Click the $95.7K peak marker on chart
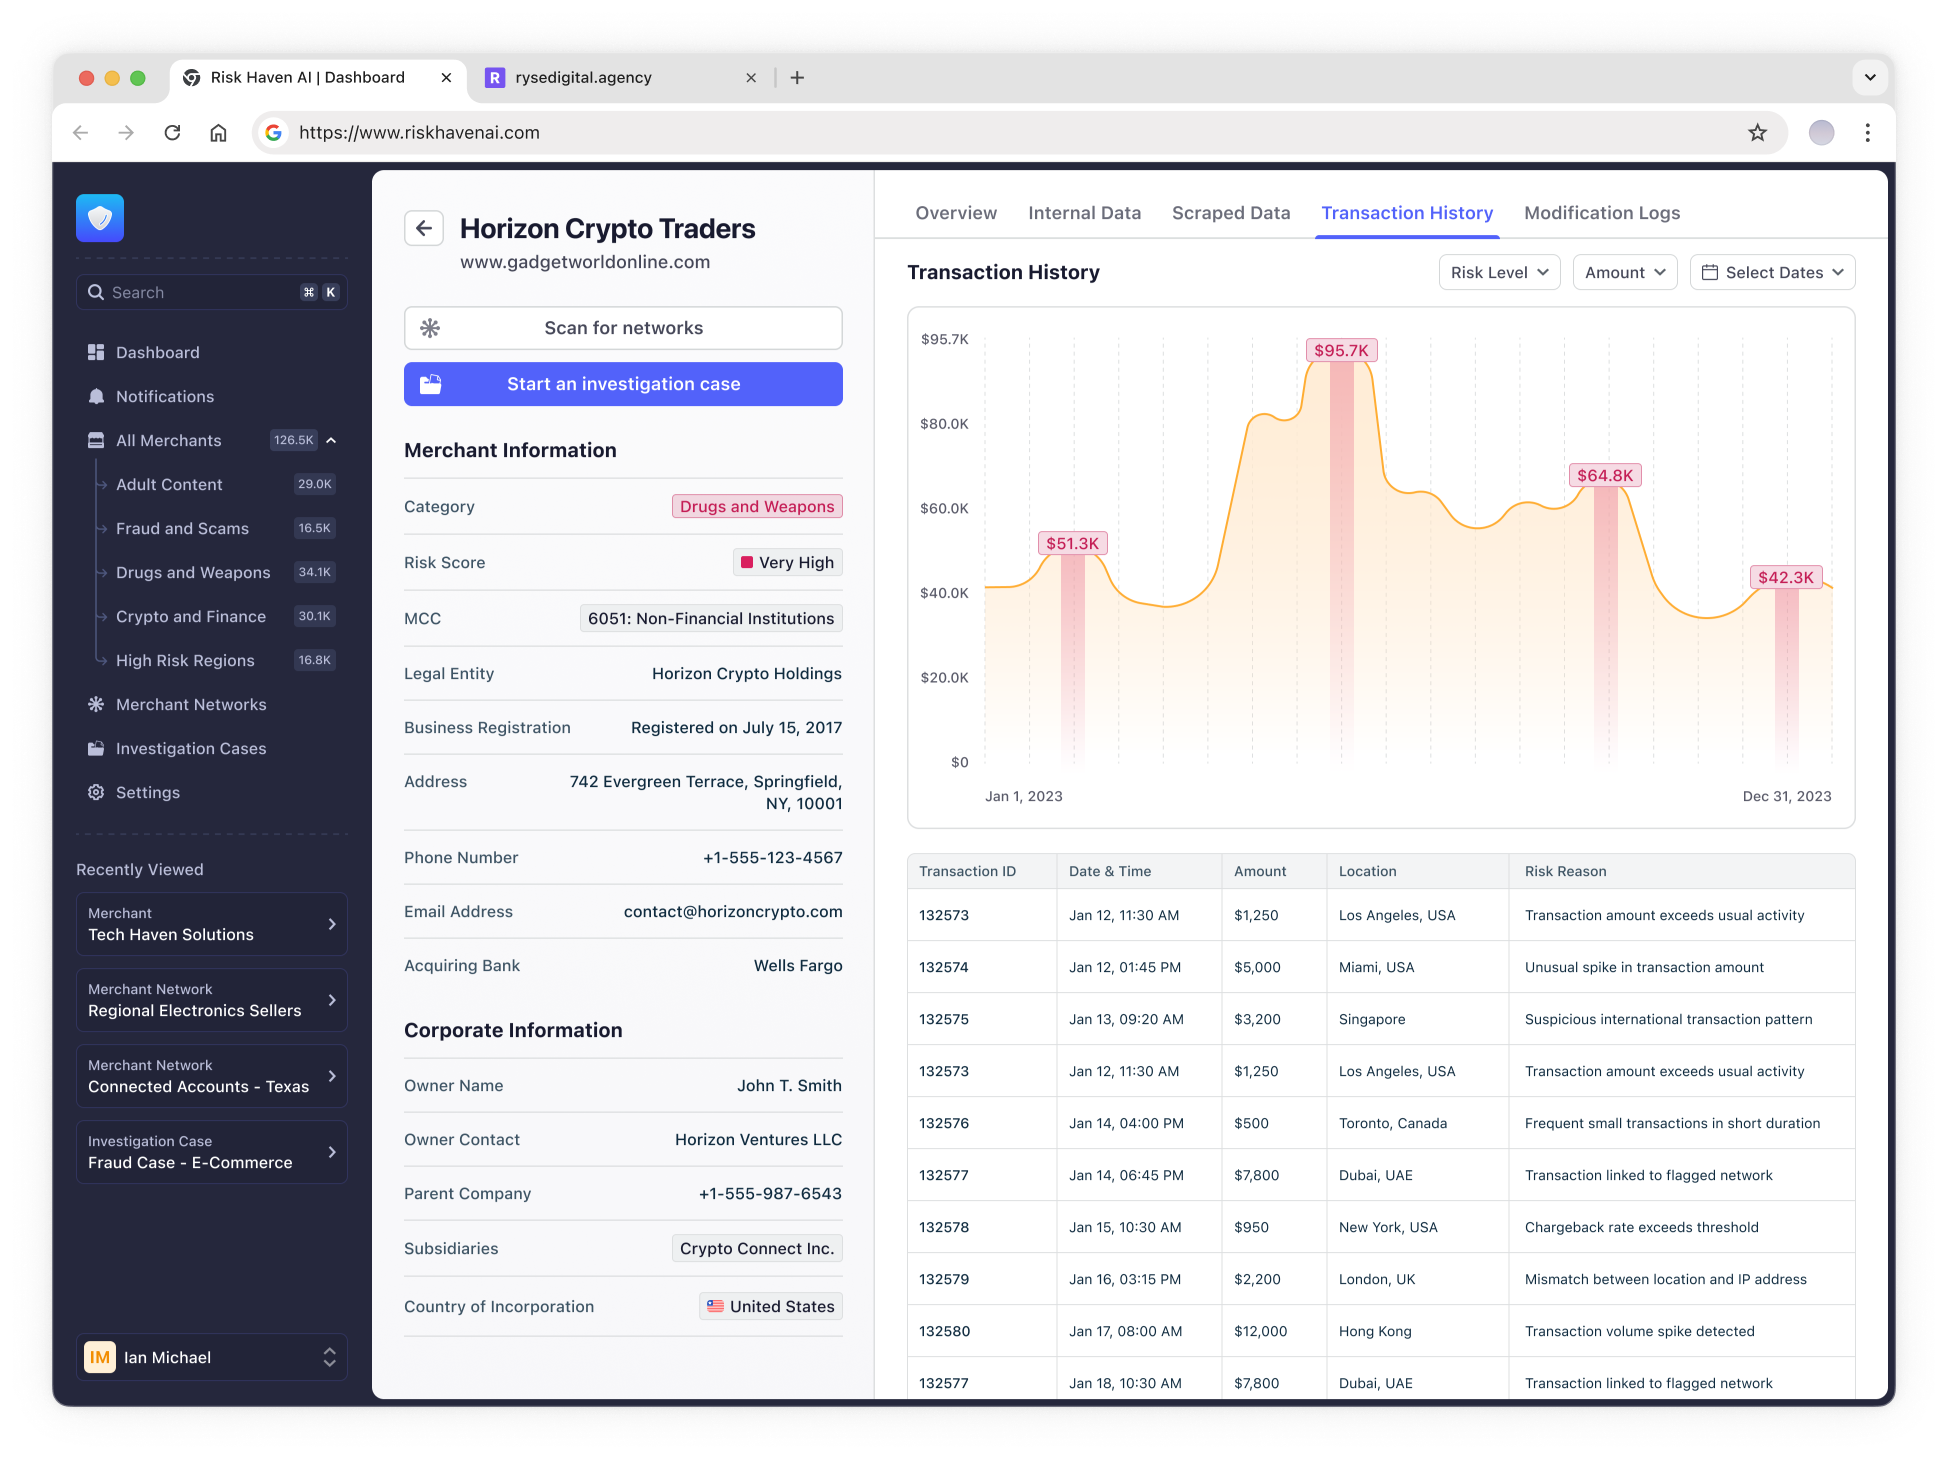 click(x=1340, y=351)
